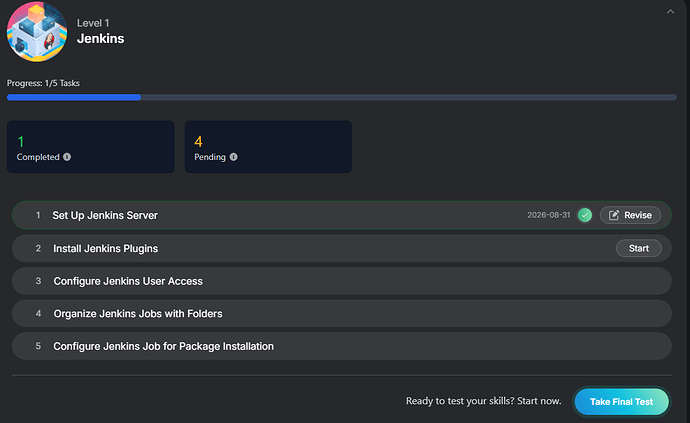This screenshot has width=690, height=423.
Task: Click the Jenkins course avatar image
Action: pos(37,32)
